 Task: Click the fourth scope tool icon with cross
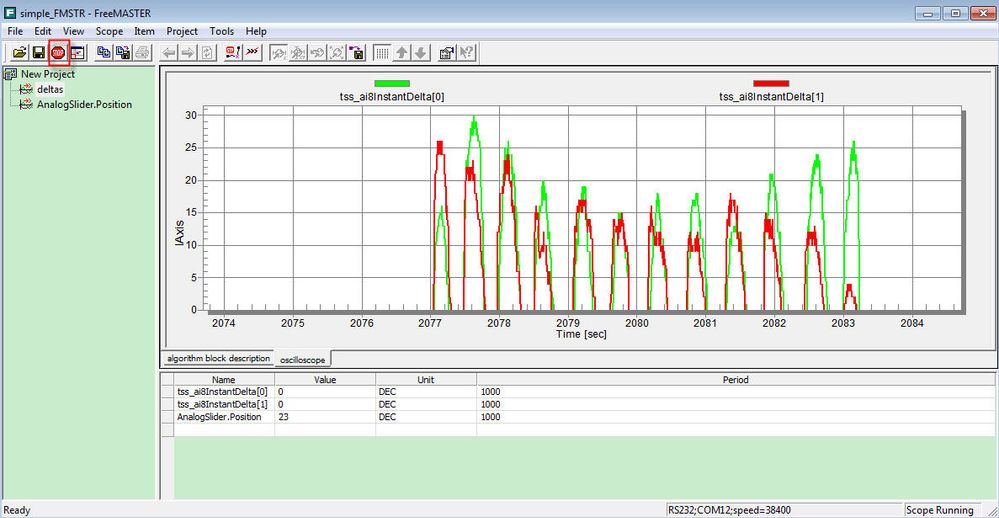tap(337, 52)
